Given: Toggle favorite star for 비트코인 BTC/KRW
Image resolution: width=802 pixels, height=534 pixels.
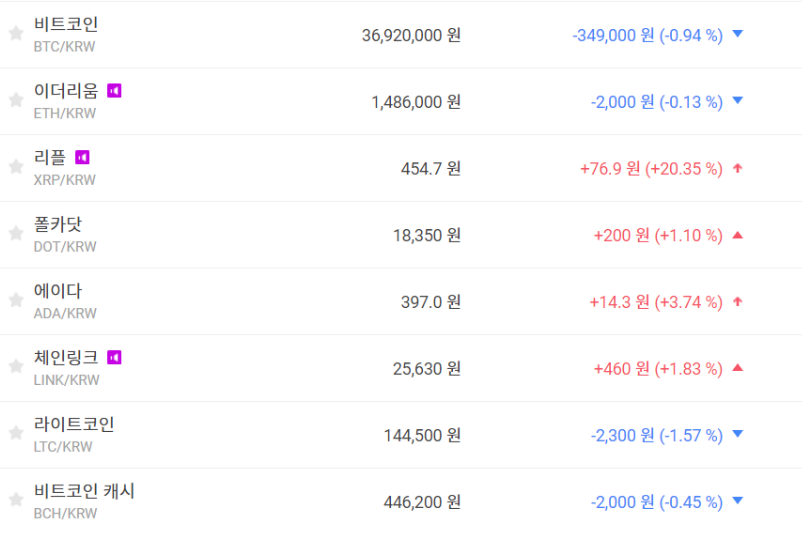Looking at the screenshot, I should (x=15, y=34).
